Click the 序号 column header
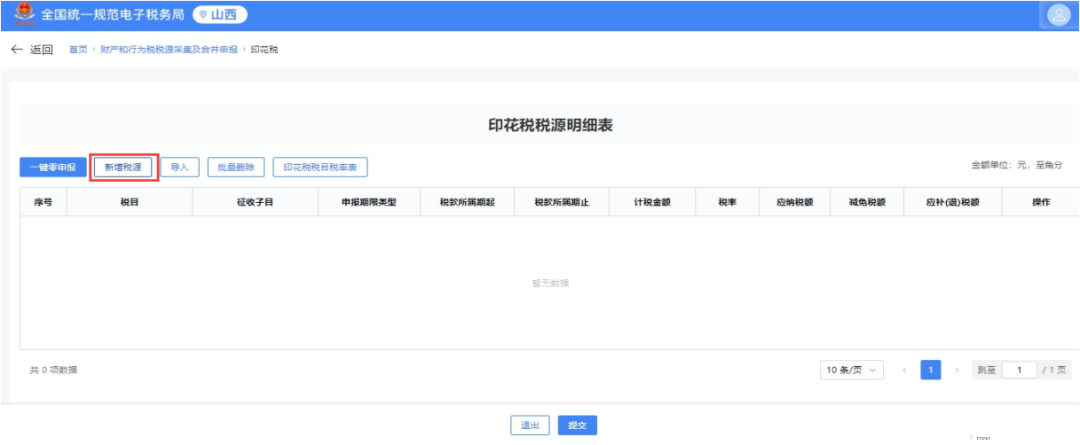The width and height of the screenshot is (1080, 445). 43,203
